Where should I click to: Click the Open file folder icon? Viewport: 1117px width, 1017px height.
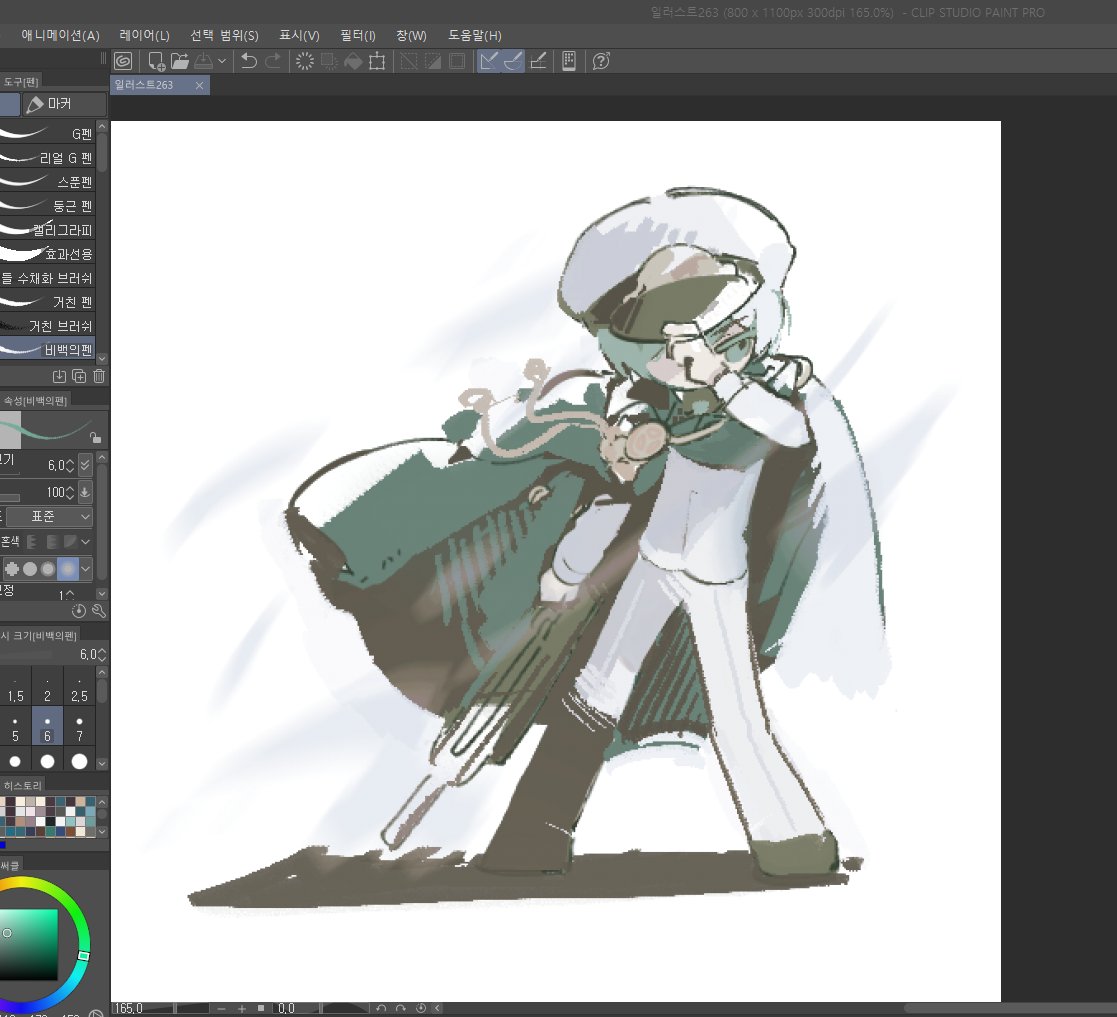pos(180,61)
